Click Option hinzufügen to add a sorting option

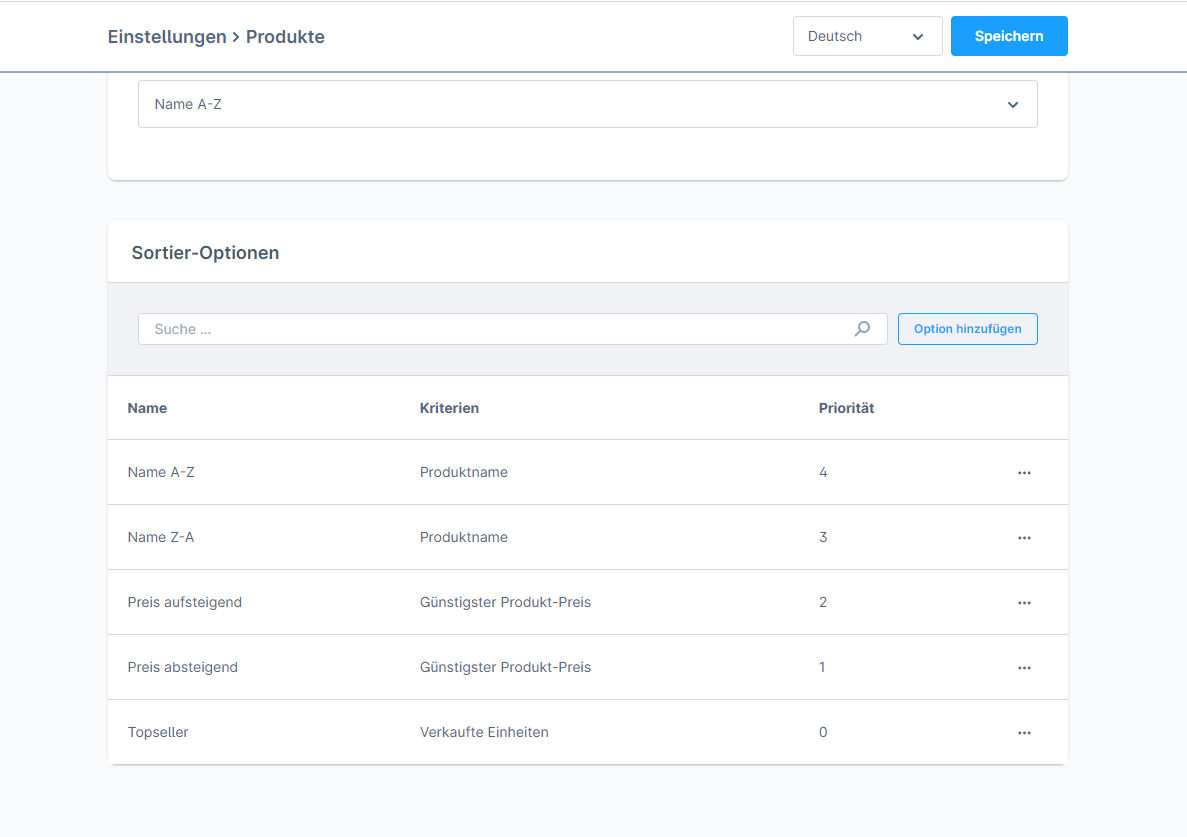click(967, 329)
